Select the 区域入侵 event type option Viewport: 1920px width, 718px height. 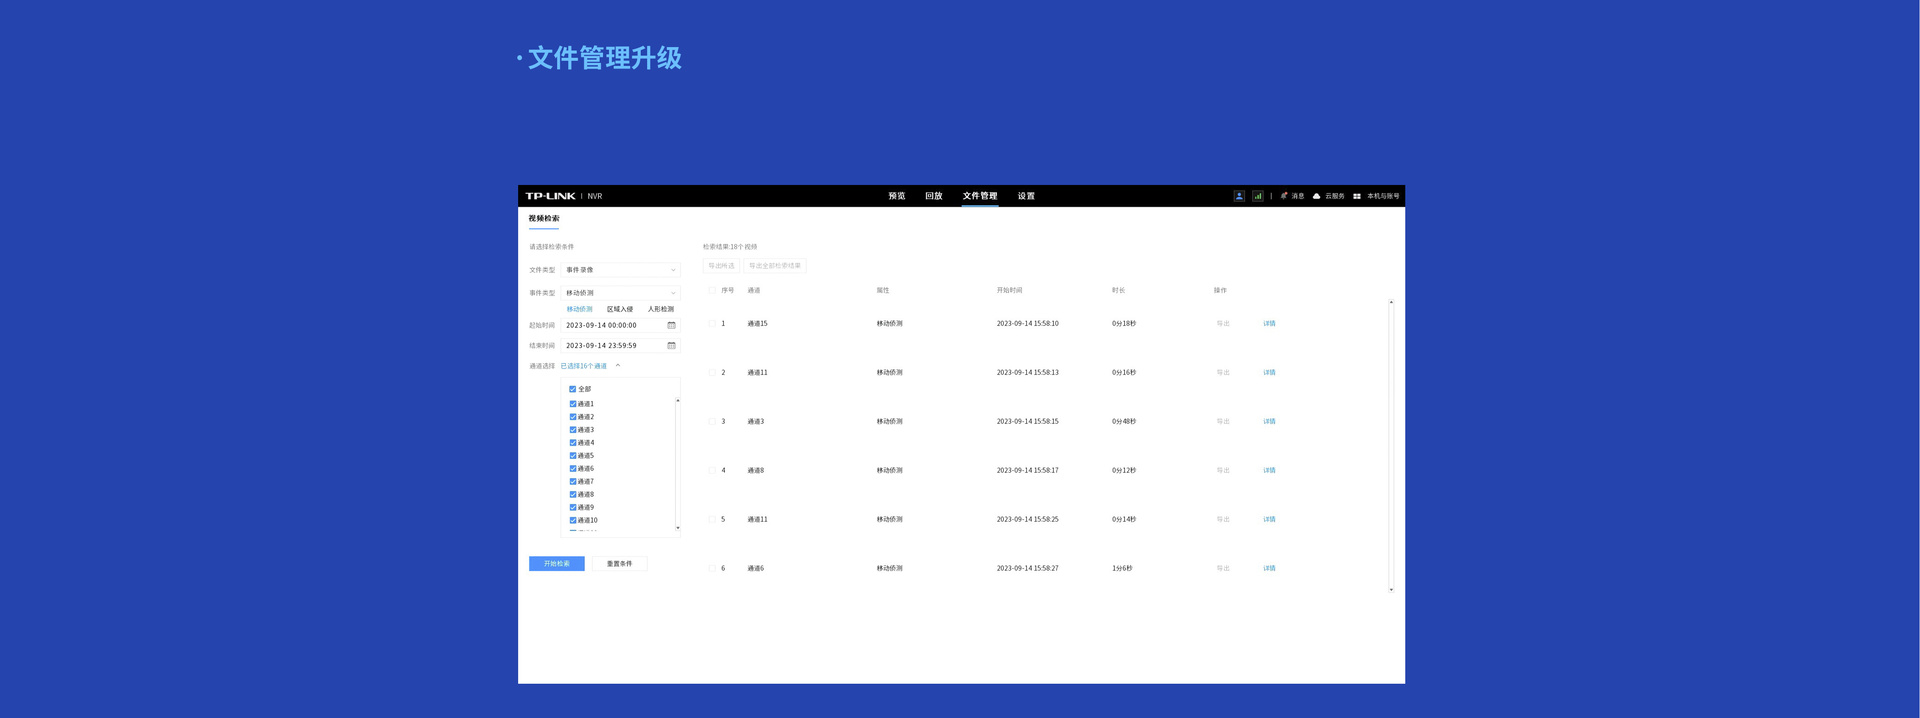point(620,309)
